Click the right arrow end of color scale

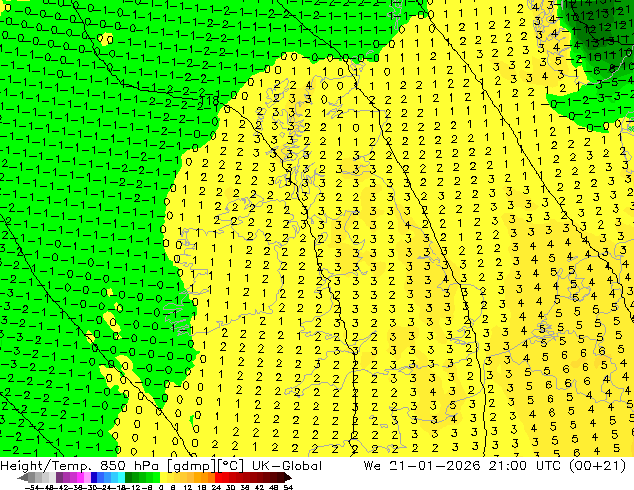pyautogui.click(x=288, y=478)
